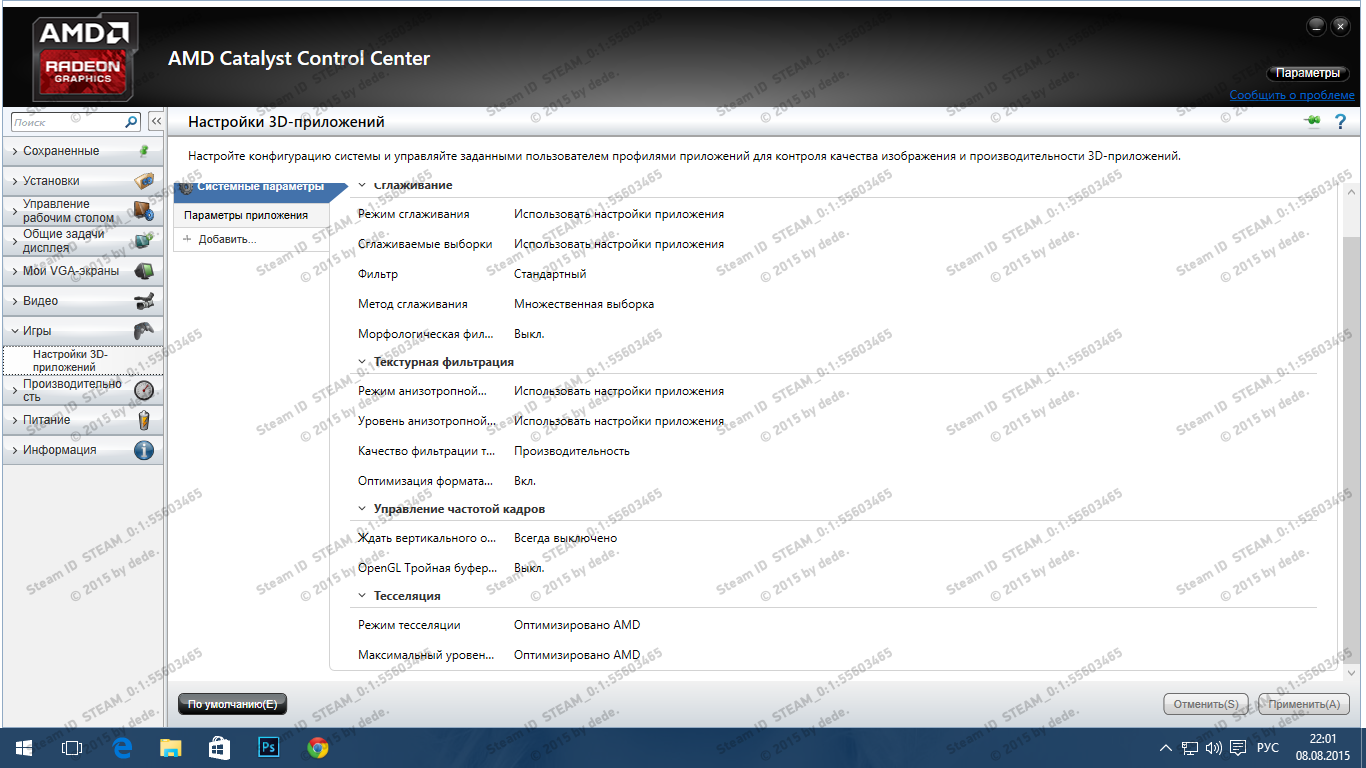
Task: Collapse the Текстурная фильтрация section
Action: coord(363,362)
